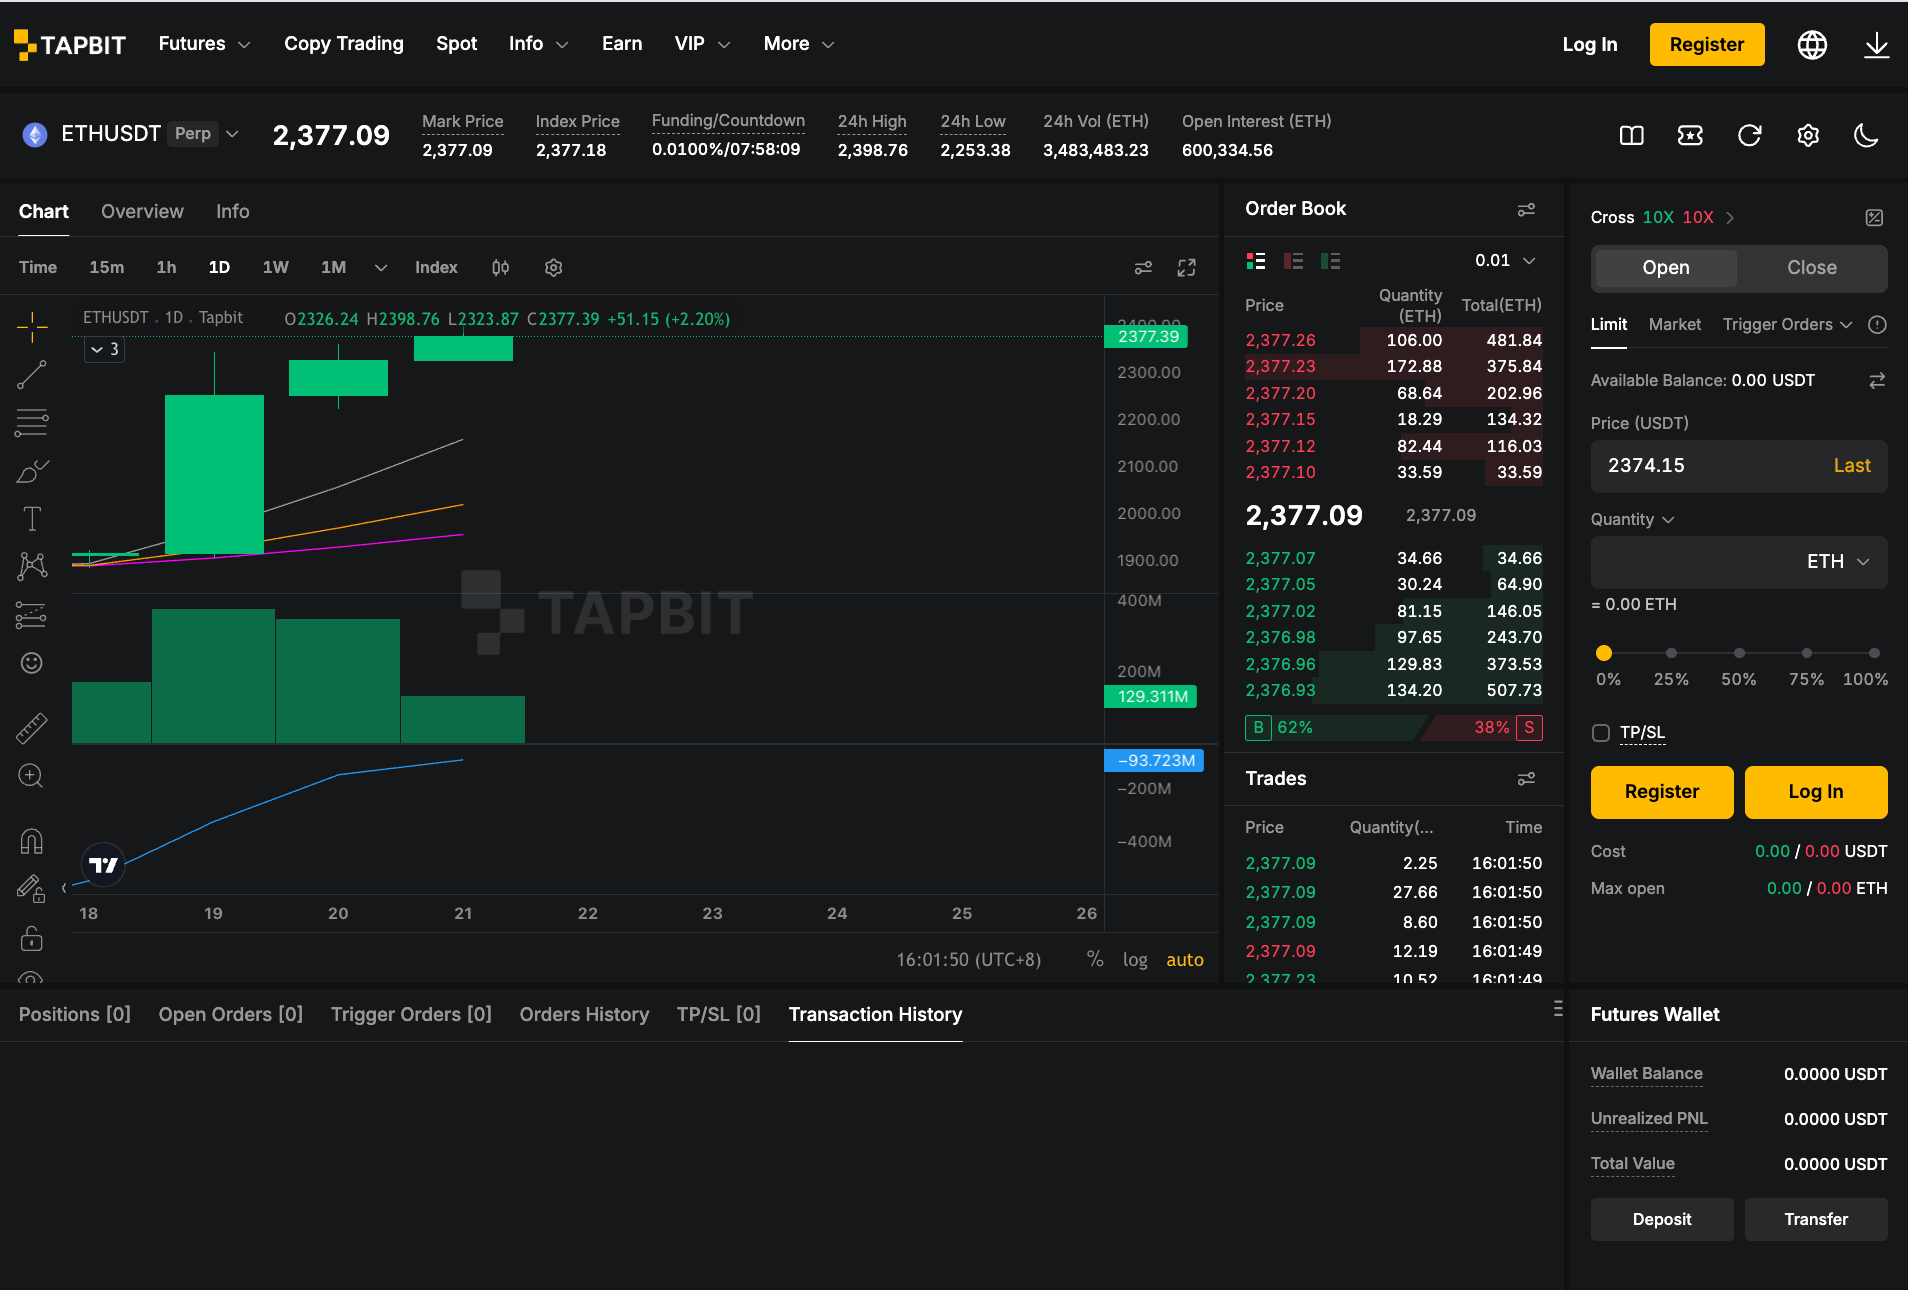Open chart indicators candle icon
The width and height of the screenshot is (1908, 1290).
pyautogui.click(x=501, y=267)
